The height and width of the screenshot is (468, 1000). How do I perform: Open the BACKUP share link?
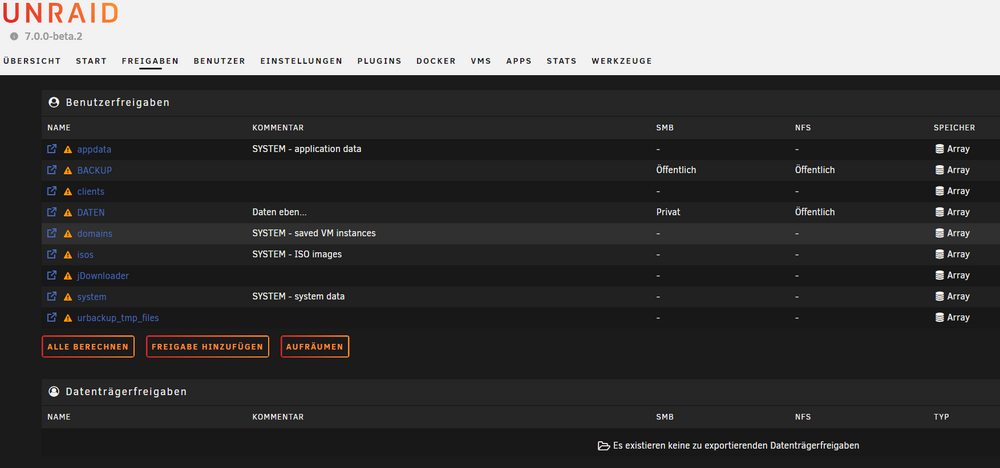pyautogui.click(x=94, y=170)
